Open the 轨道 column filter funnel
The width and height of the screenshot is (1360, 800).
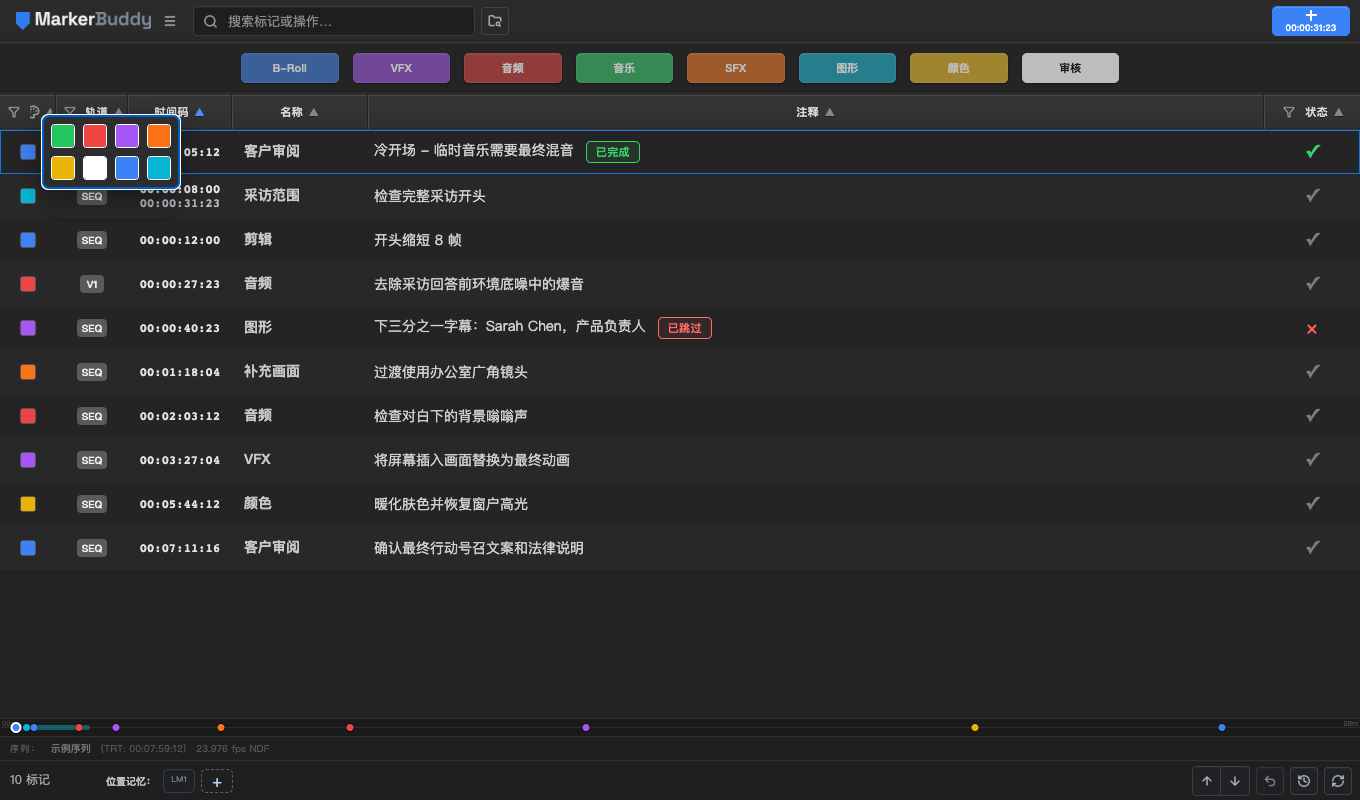[70, 112]
